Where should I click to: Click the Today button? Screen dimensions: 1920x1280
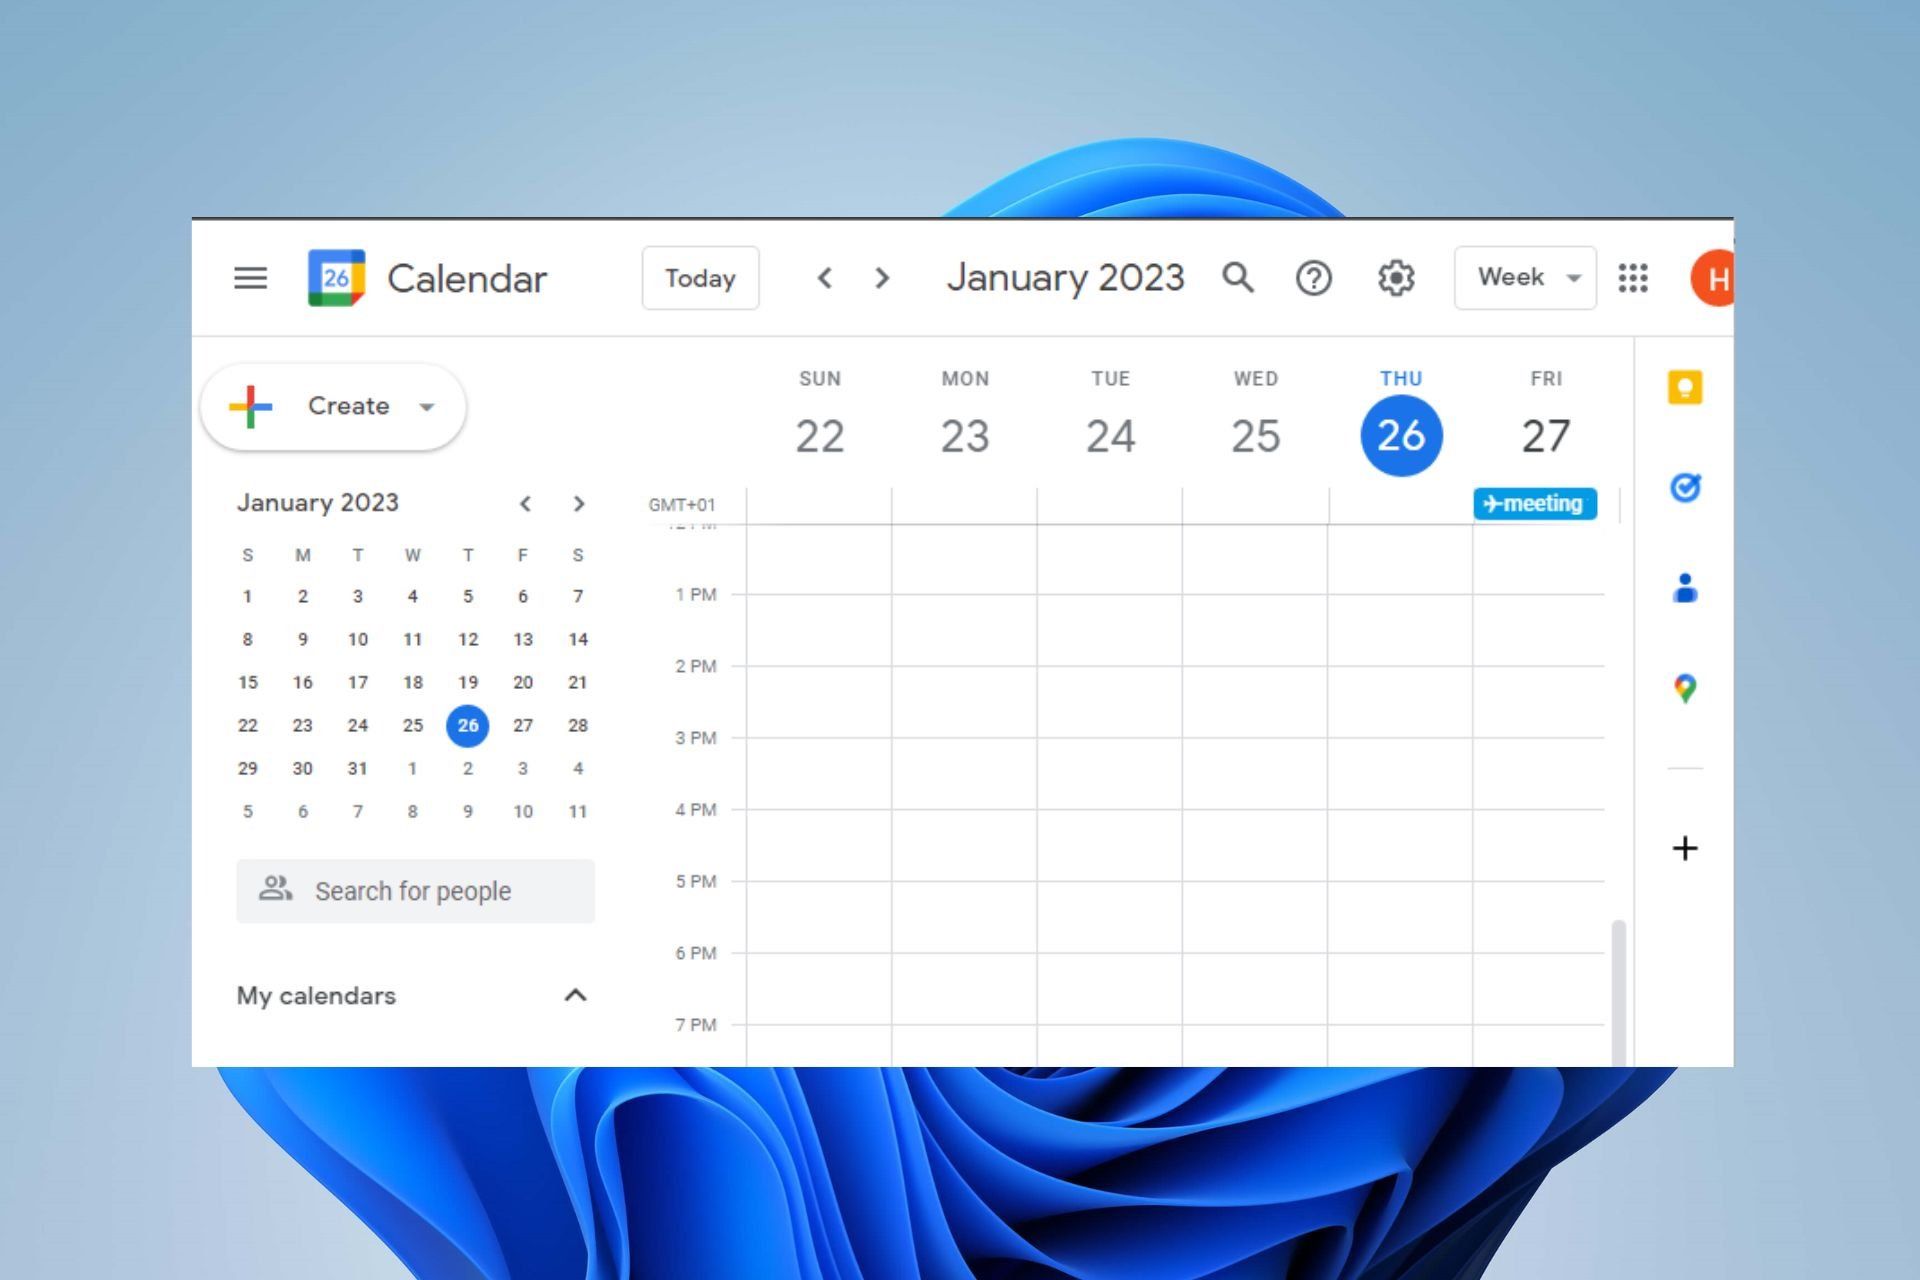coord(699,277)
